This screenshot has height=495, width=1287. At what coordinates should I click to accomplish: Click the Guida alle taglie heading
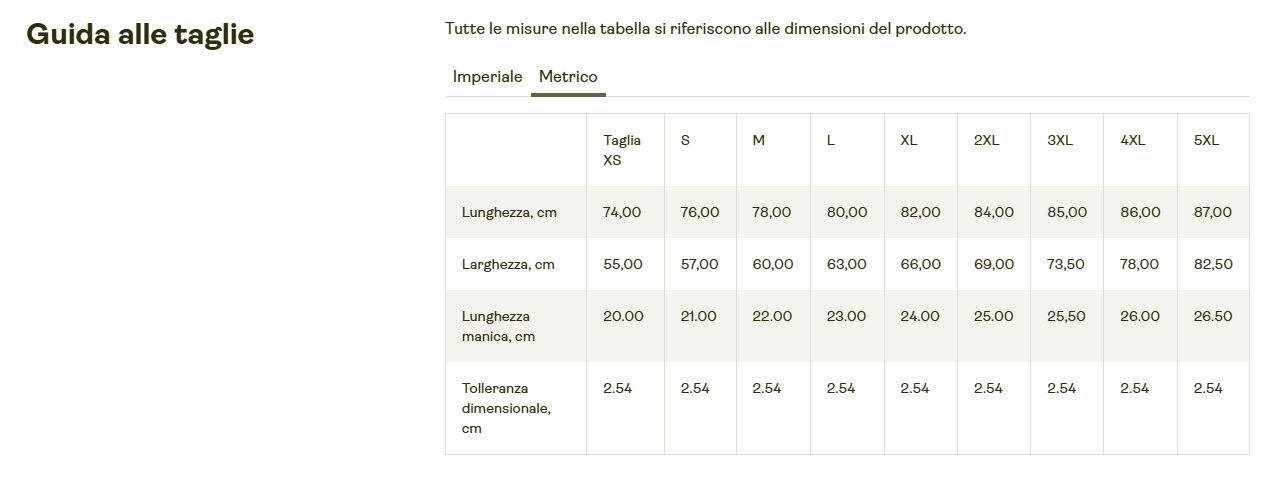pos(140,35)
